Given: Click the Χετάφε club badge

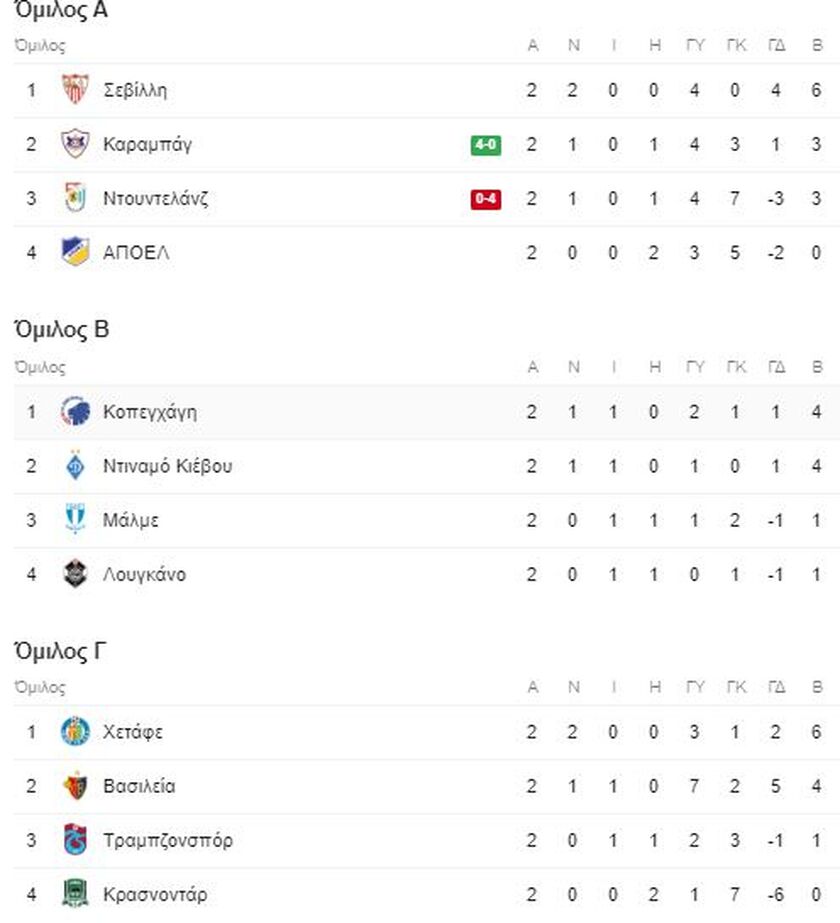Looking at the screenshot, I should [x=75, y=732].
